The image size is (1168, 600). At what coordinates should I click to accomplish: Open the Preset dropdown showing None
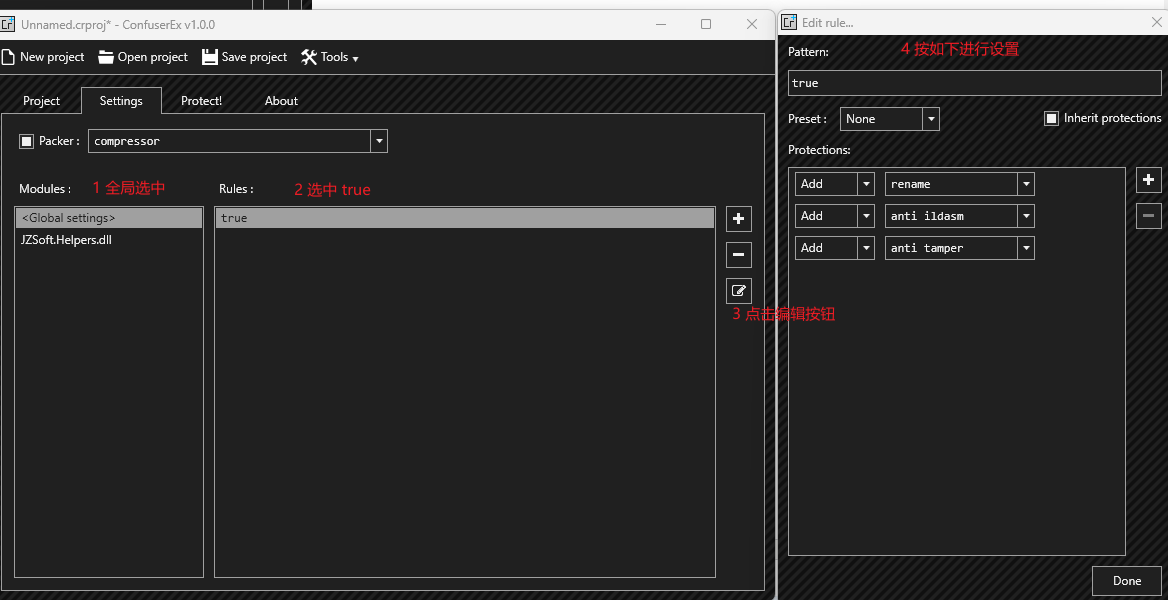tap(930, 118)
